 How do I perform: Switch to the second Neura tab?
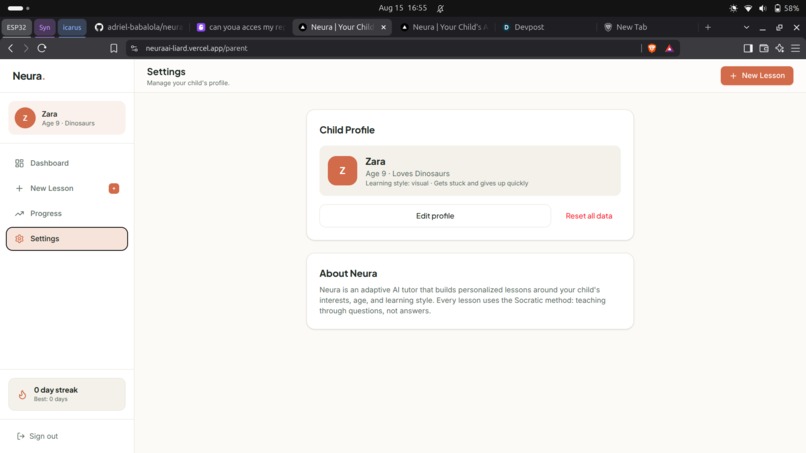444,27
